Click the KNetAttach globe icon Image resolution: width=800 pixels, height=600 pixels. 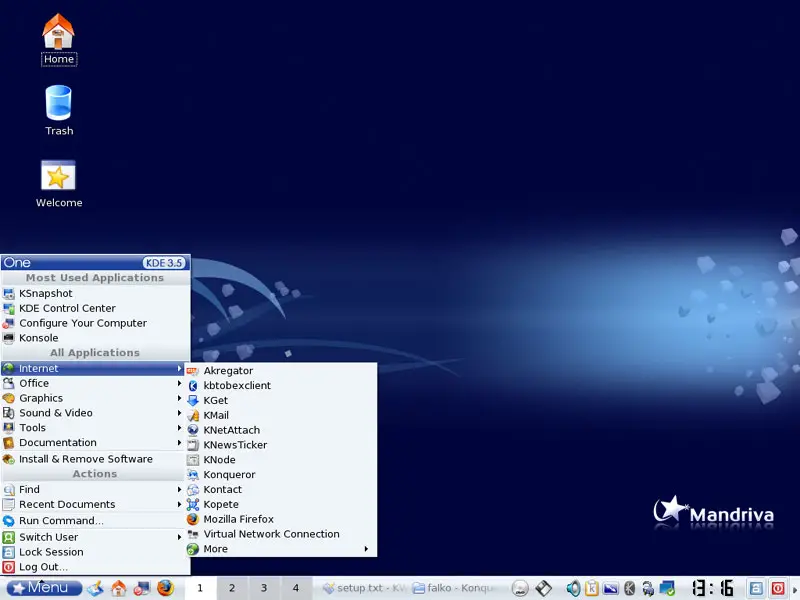point(192,430)
